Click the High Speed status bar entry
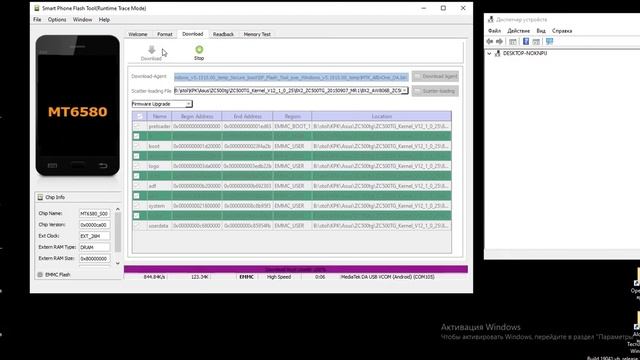 pos(279,277)
